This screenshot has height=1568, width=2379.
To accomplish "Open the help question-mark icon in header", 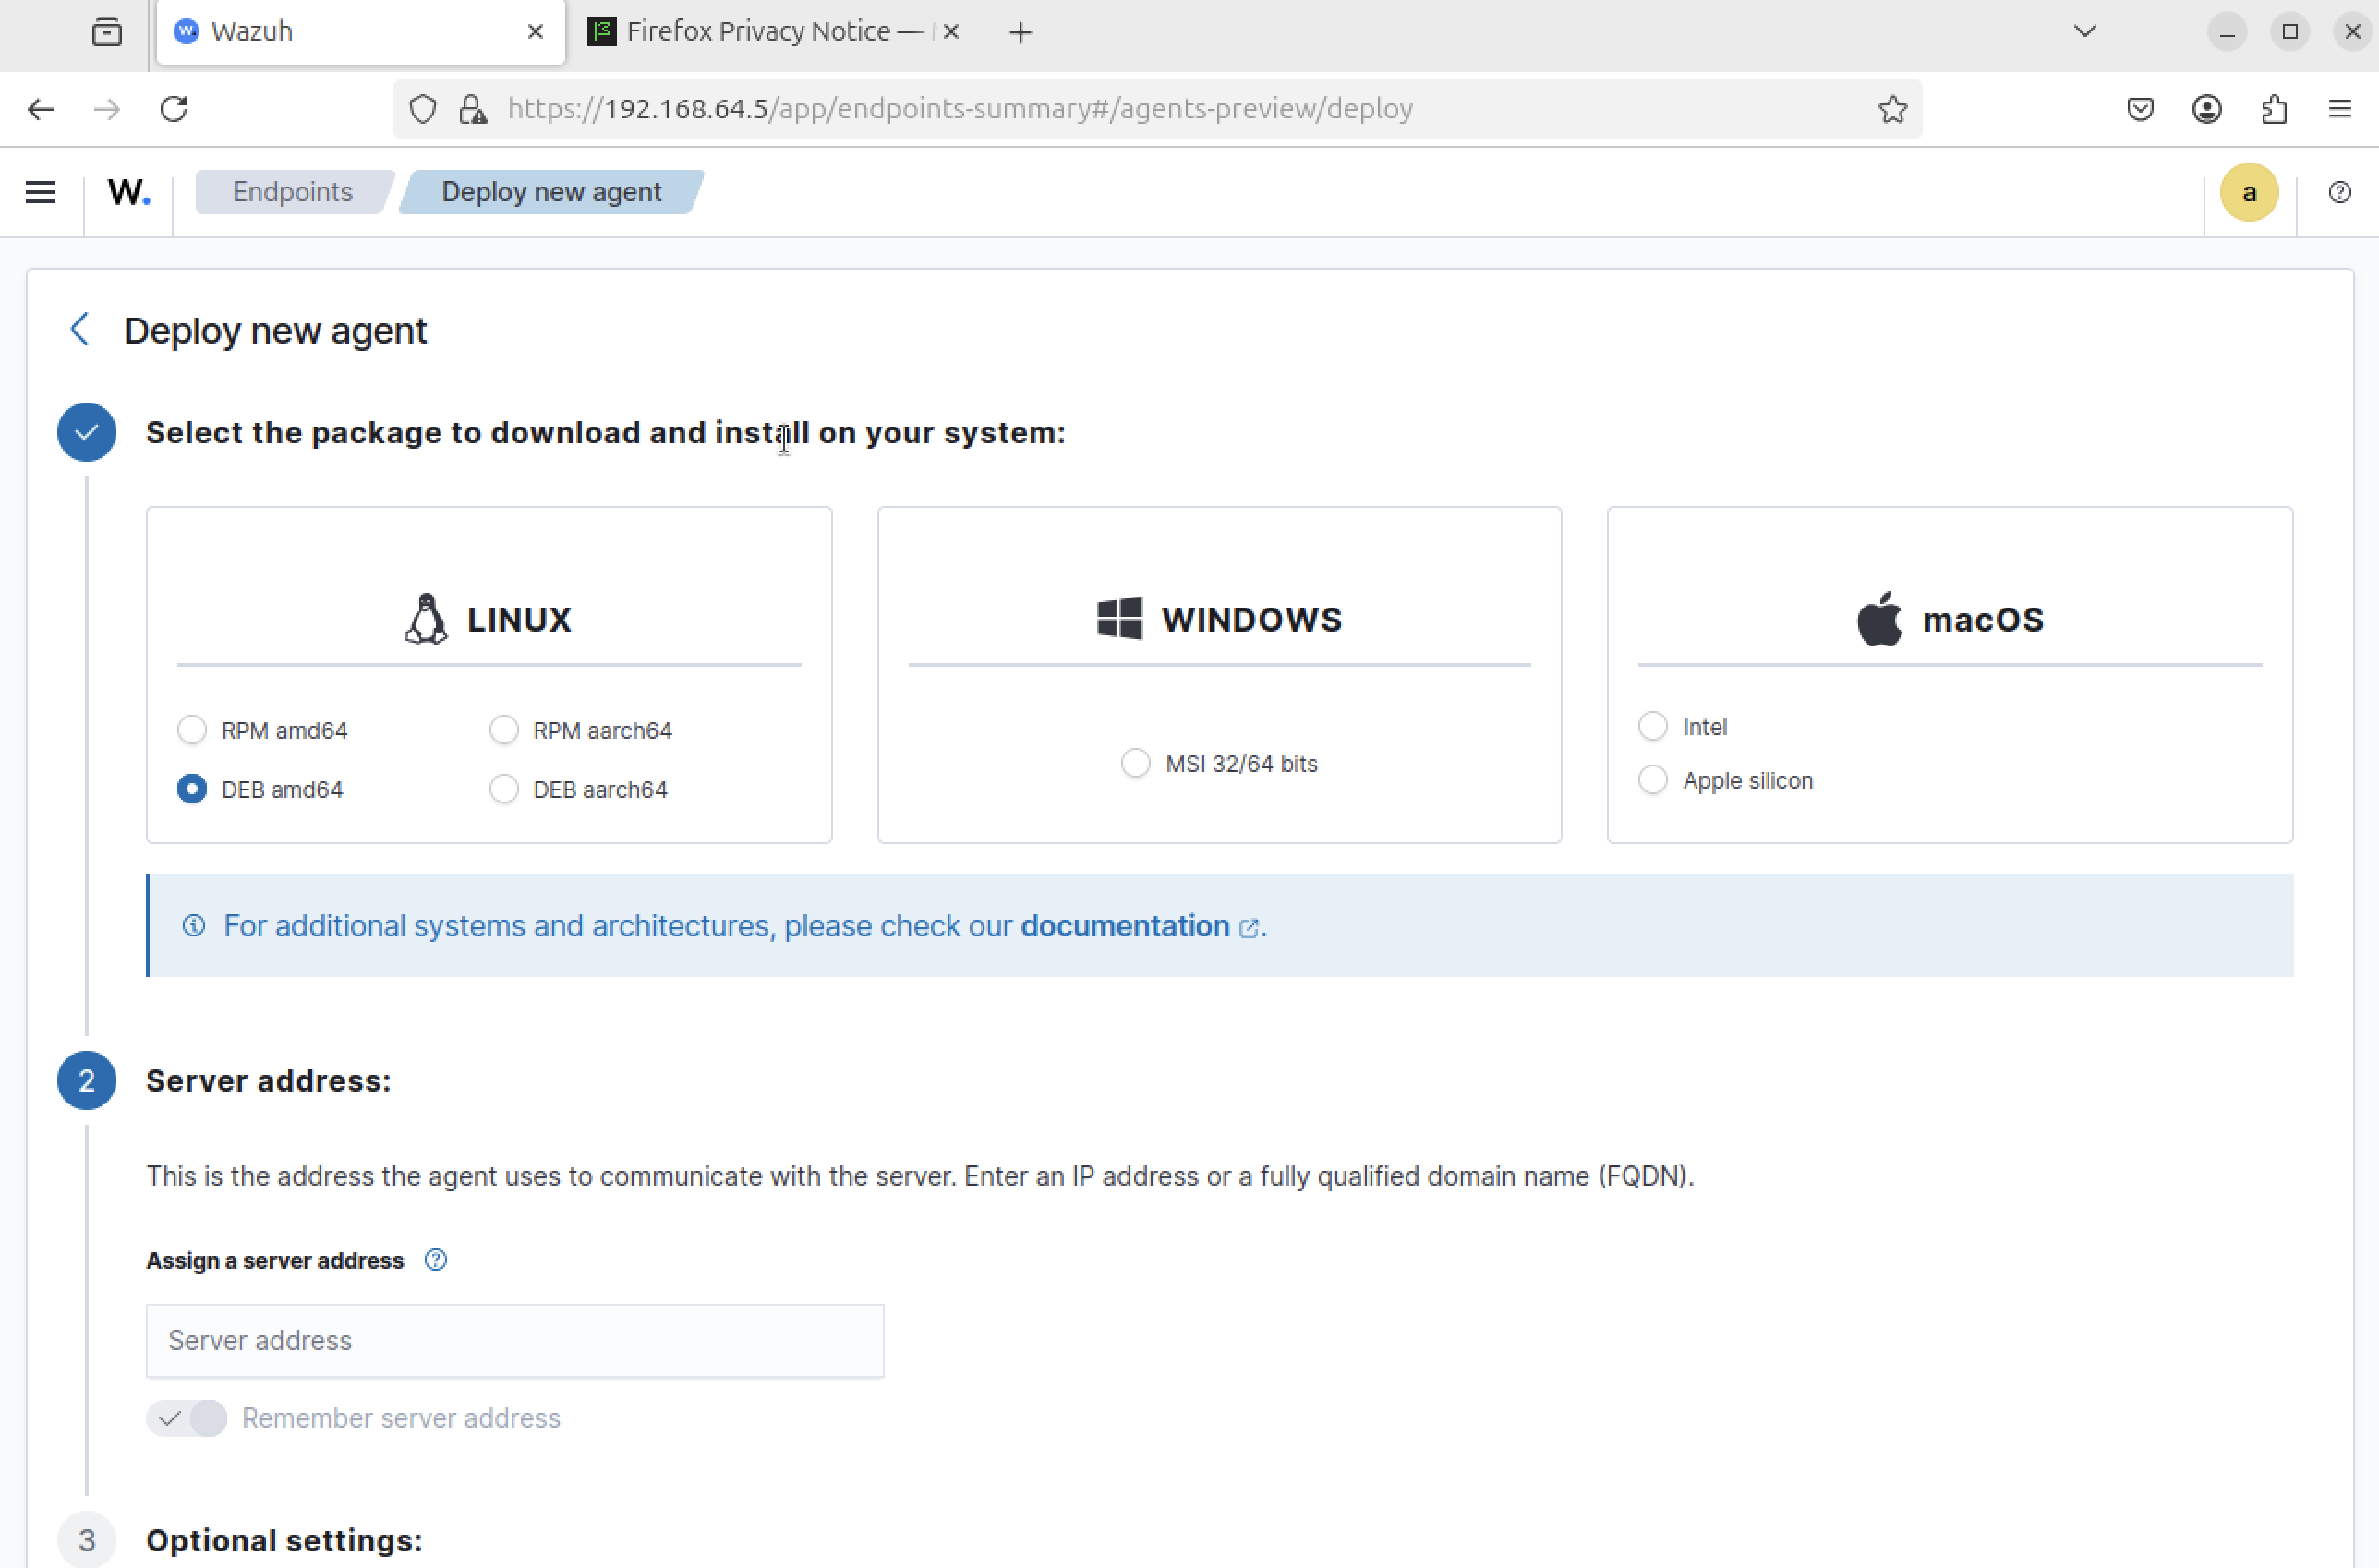I will point(2339,192).
